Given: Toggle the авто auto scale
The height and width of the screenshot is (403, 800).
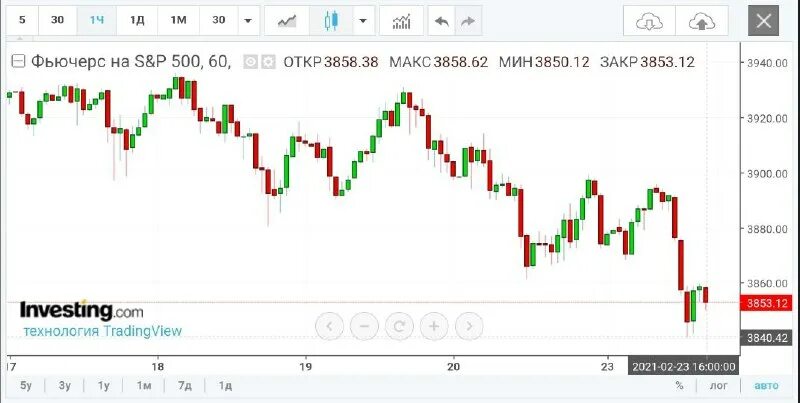Looking at the screenshot, I should (x=767, y=386).
